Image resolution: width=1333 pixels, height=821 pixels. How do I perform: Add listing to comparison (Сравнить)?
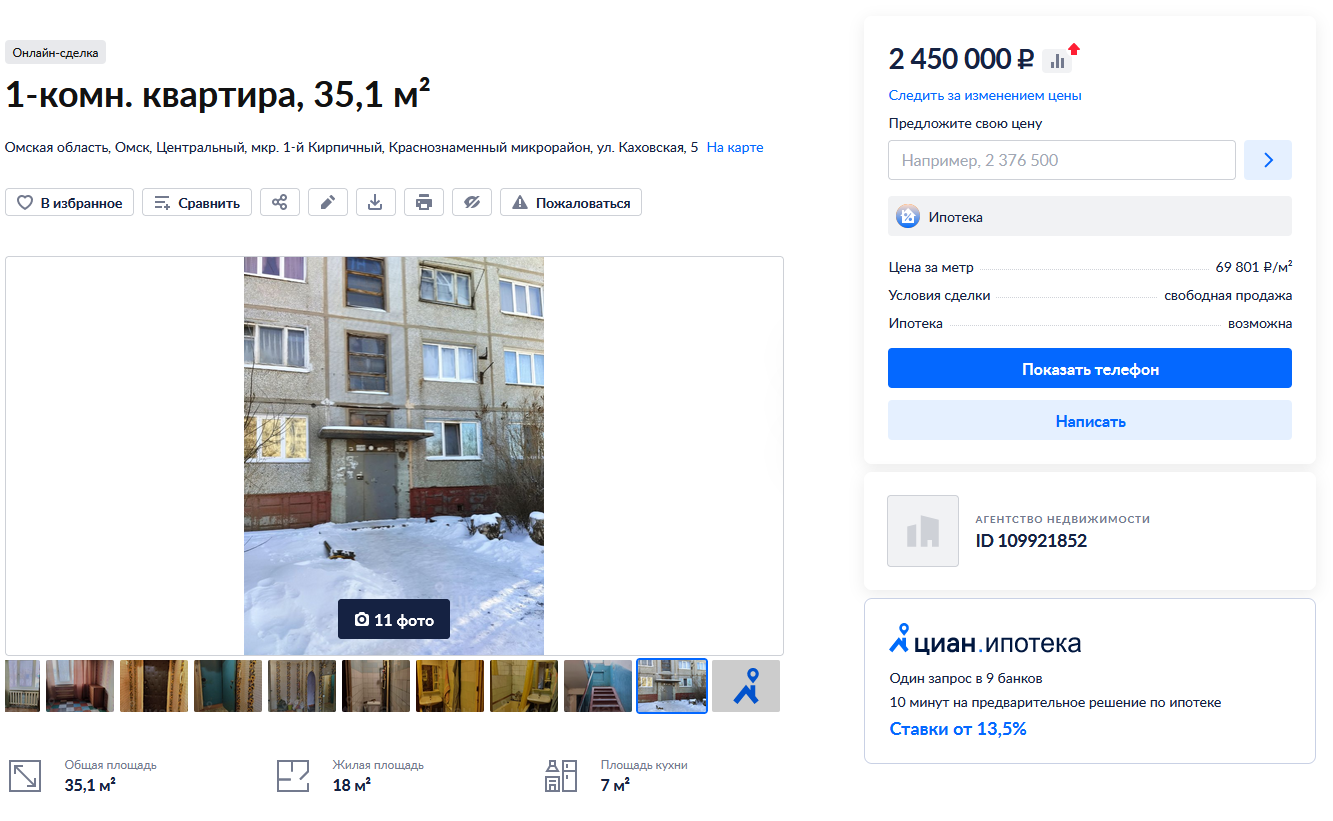197,203
